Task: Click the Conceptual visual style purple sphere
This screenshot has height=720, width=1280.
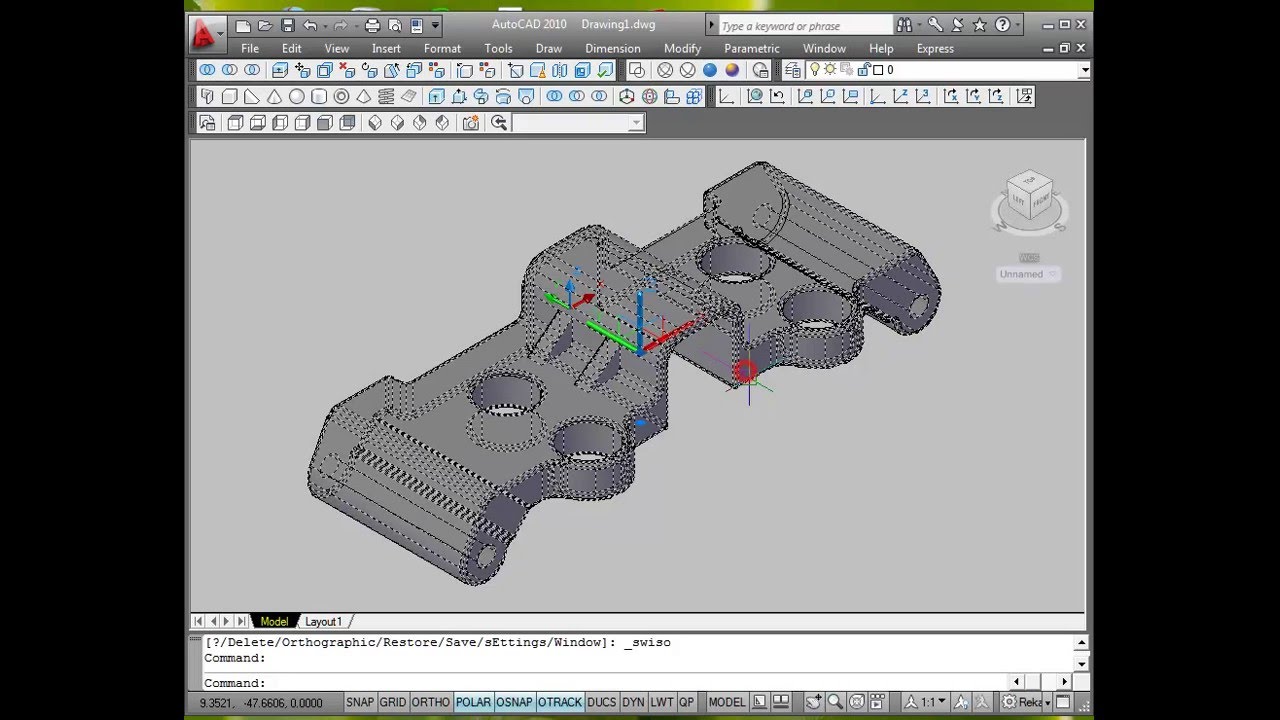Action: pyautogui.click(x=732, y=70)
